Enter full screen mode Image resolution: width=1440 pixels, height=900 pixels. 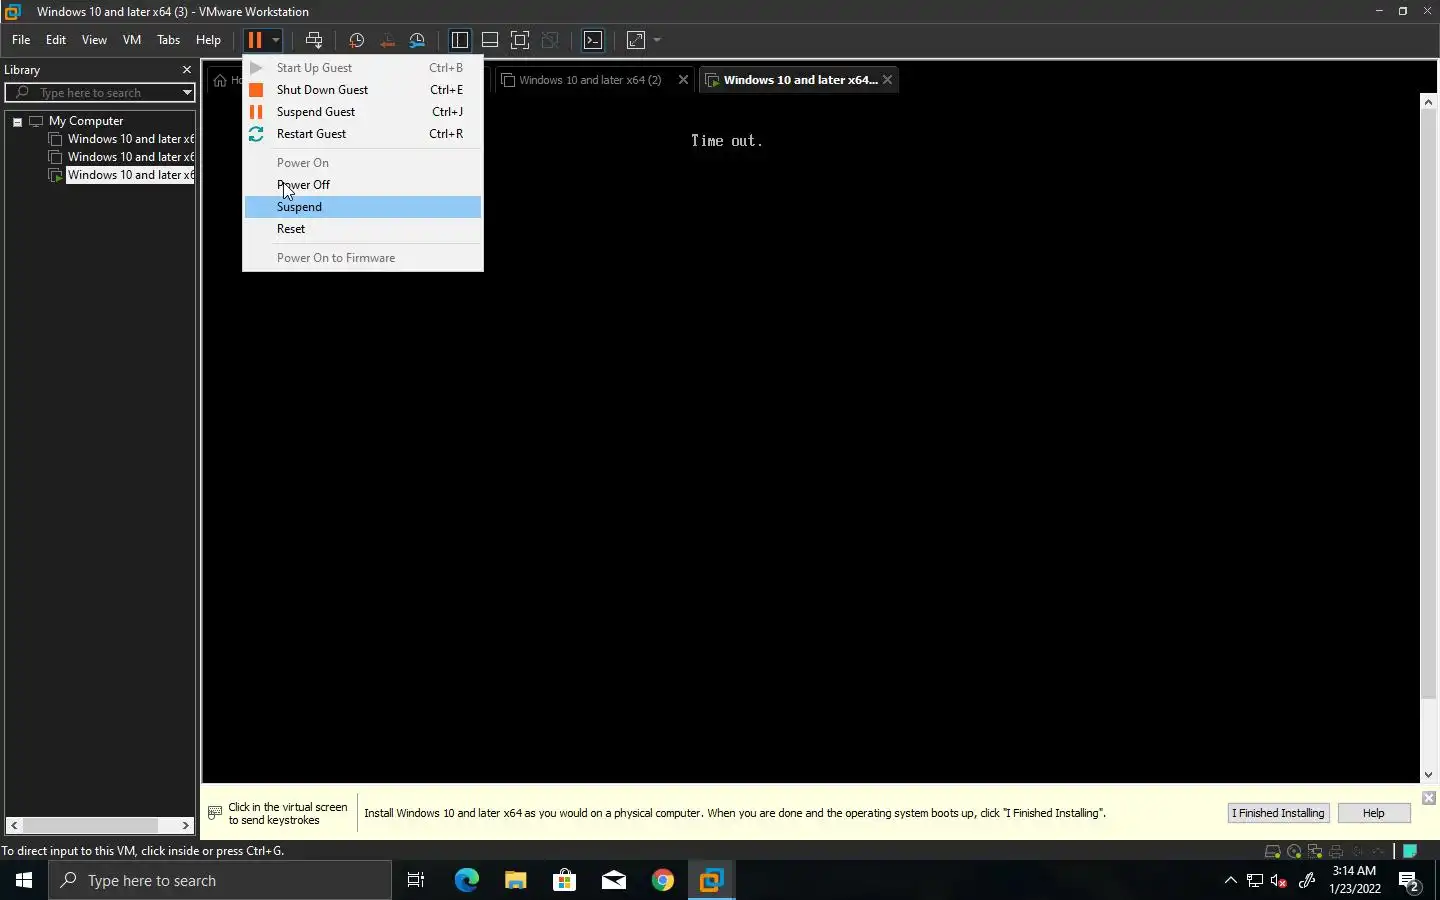click(x=520, y=40)
